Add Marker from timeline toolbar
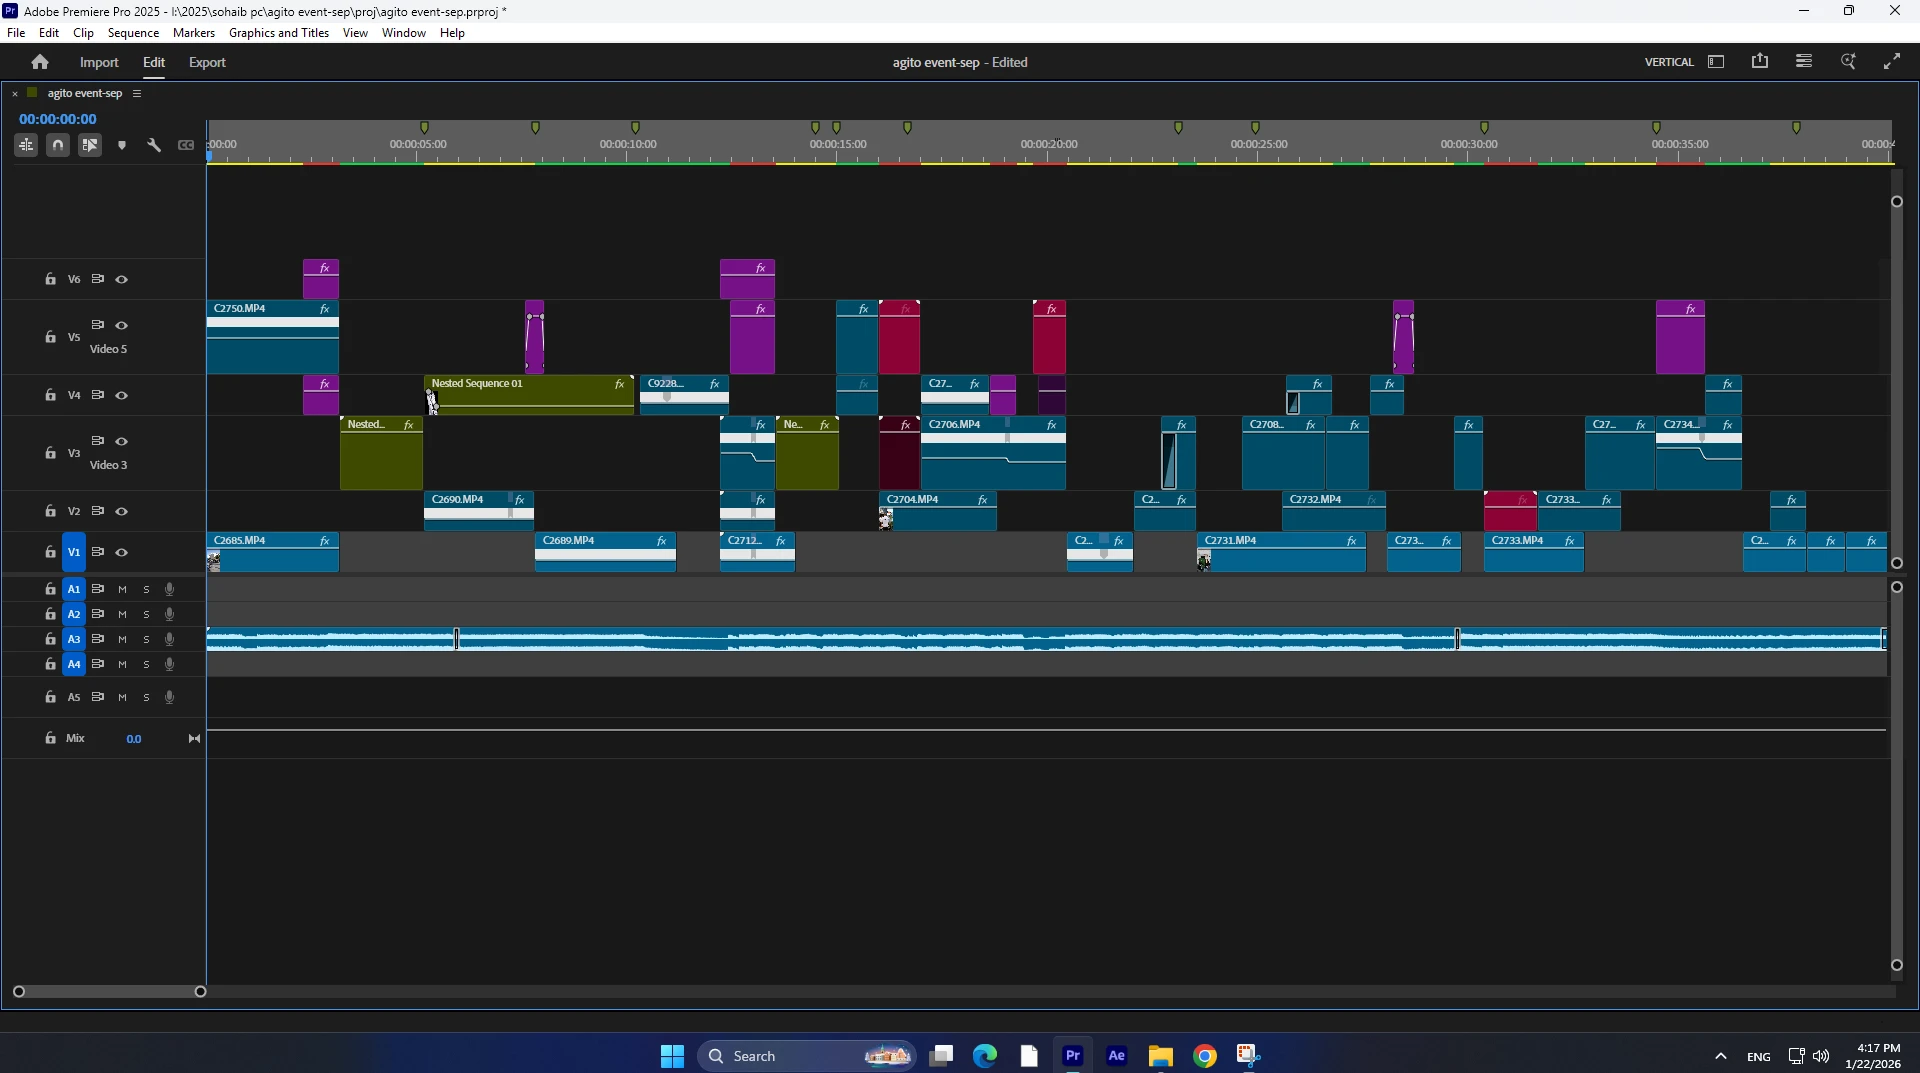 coord(122,145)
